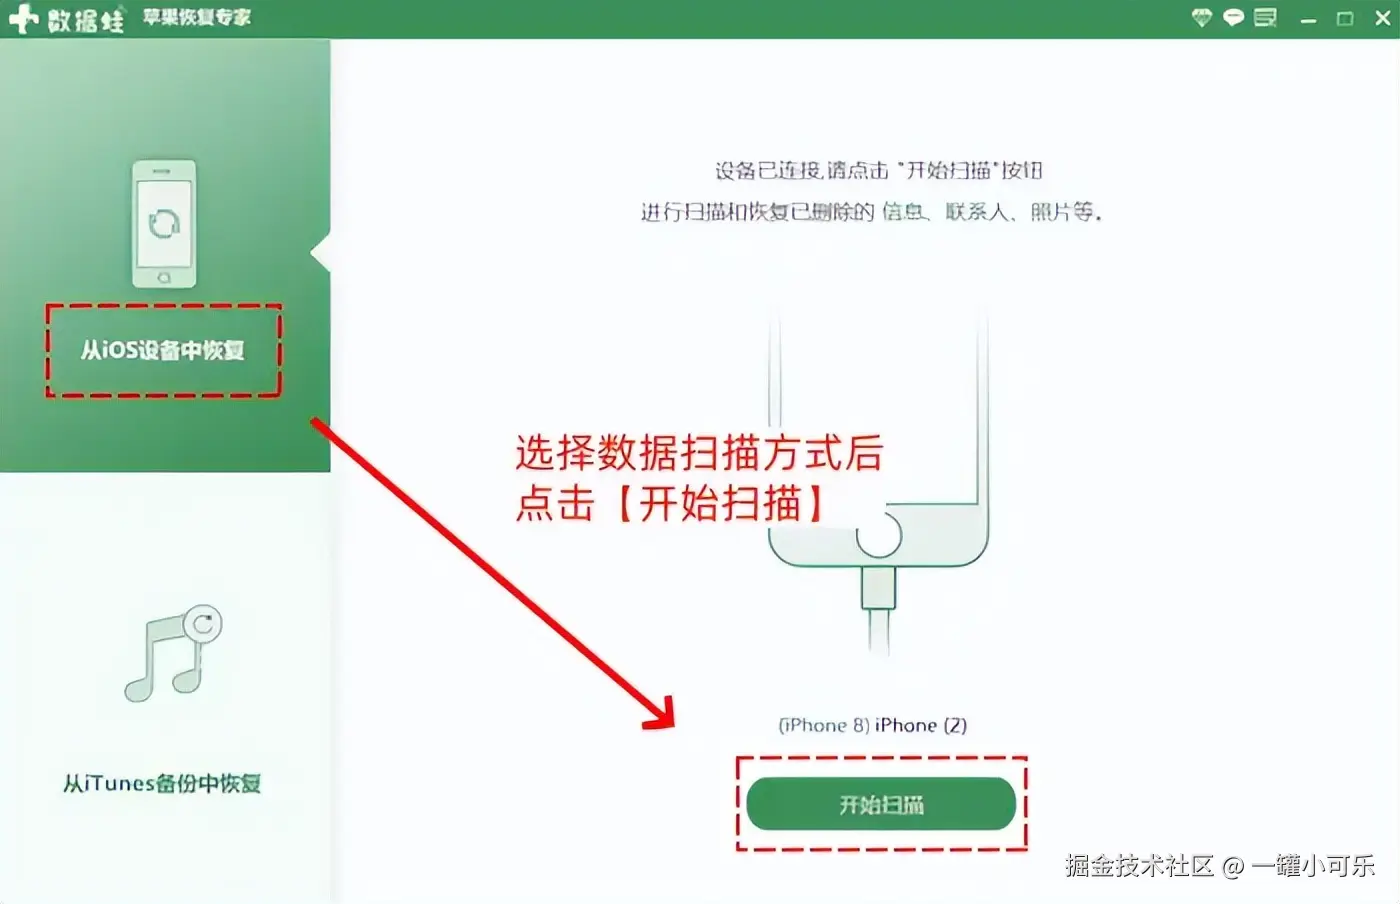The image size is (1400, 904).
Task: Click the phone outline illustration
Action: (878, 440)
